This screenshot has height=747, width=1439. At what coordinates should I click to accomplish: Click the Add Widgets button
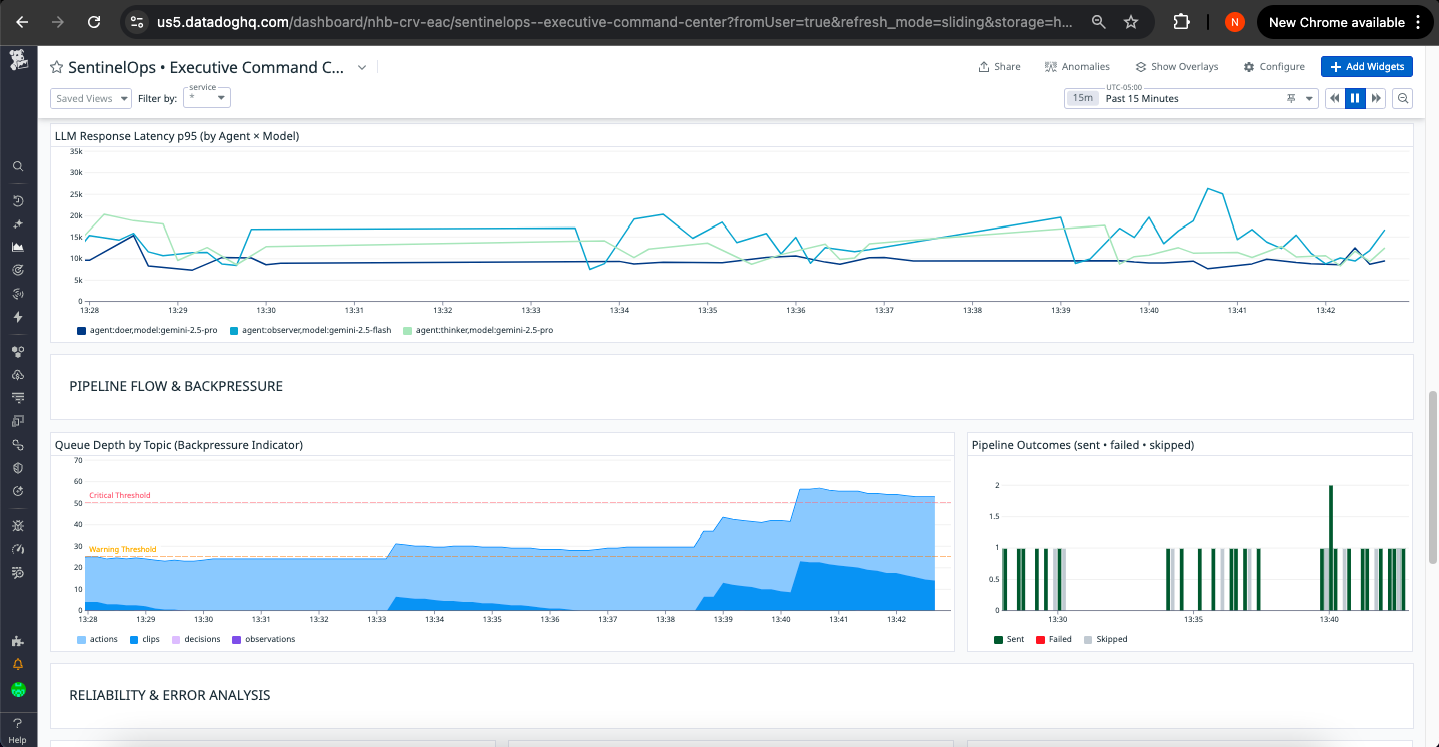(1367, 67)
